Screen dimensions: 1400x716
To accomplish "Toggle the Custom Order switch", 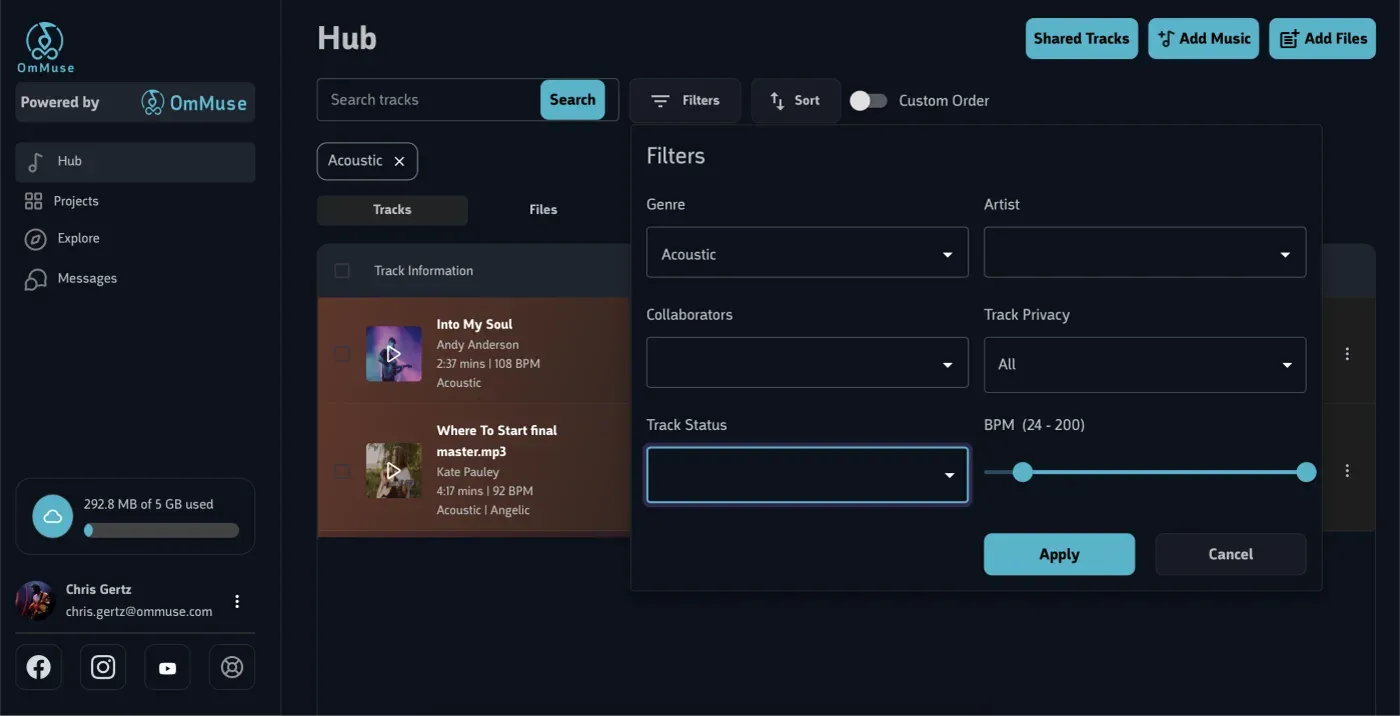I will 868,101.
